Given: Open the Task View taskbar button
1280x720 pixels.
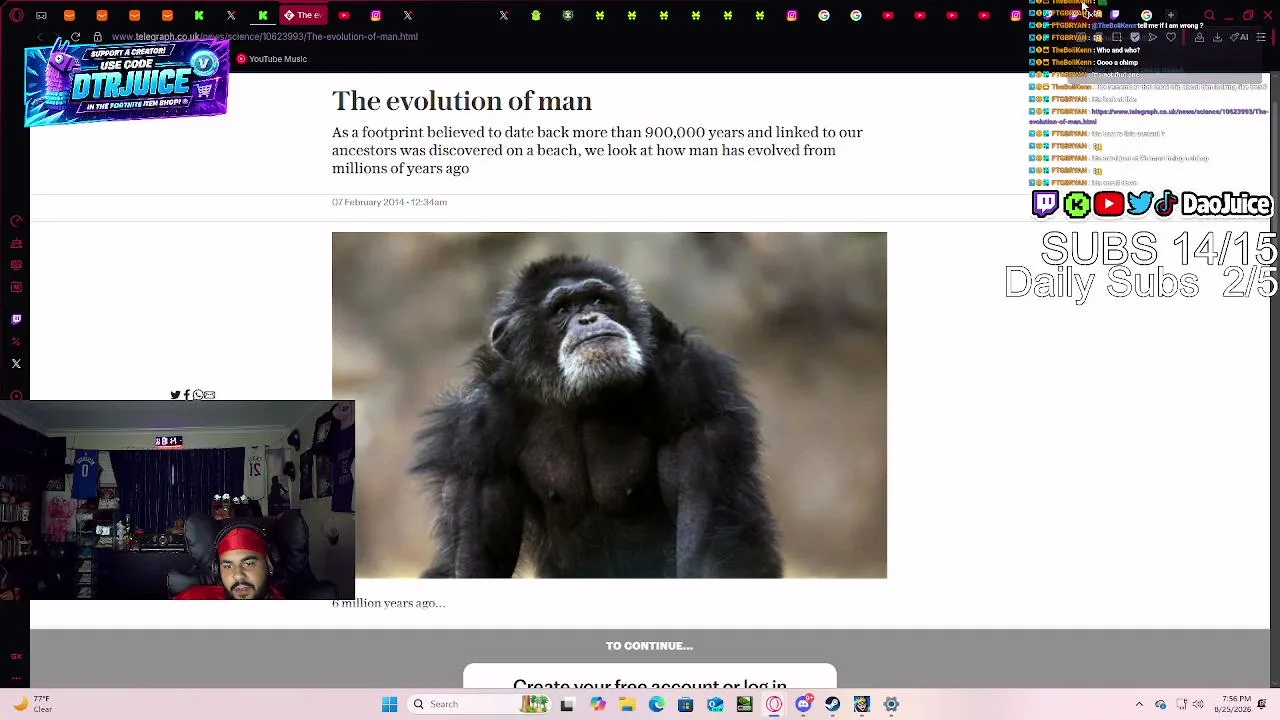Looking at the screenshot, I should 567,704.
